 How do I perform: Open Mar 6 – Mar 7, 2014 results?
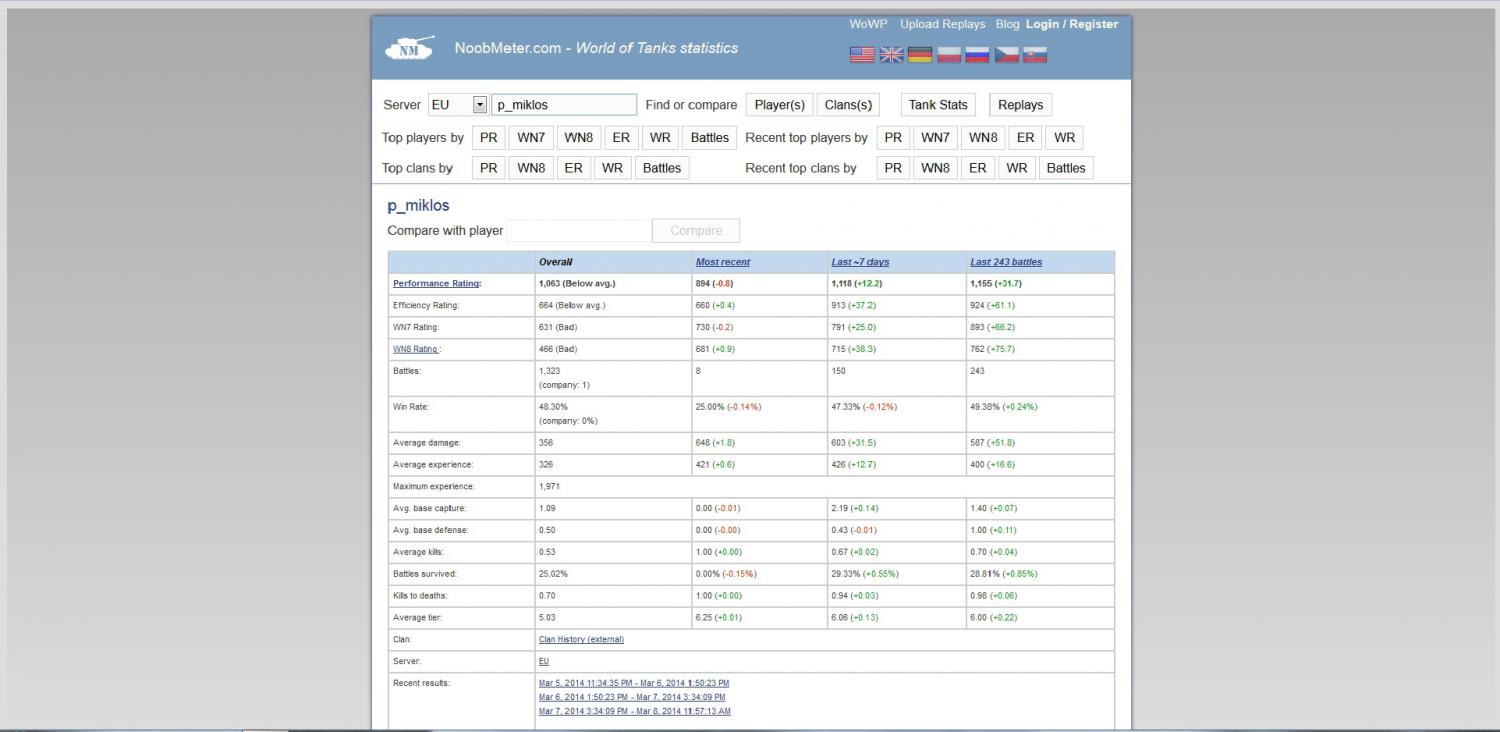click(632, 697)
